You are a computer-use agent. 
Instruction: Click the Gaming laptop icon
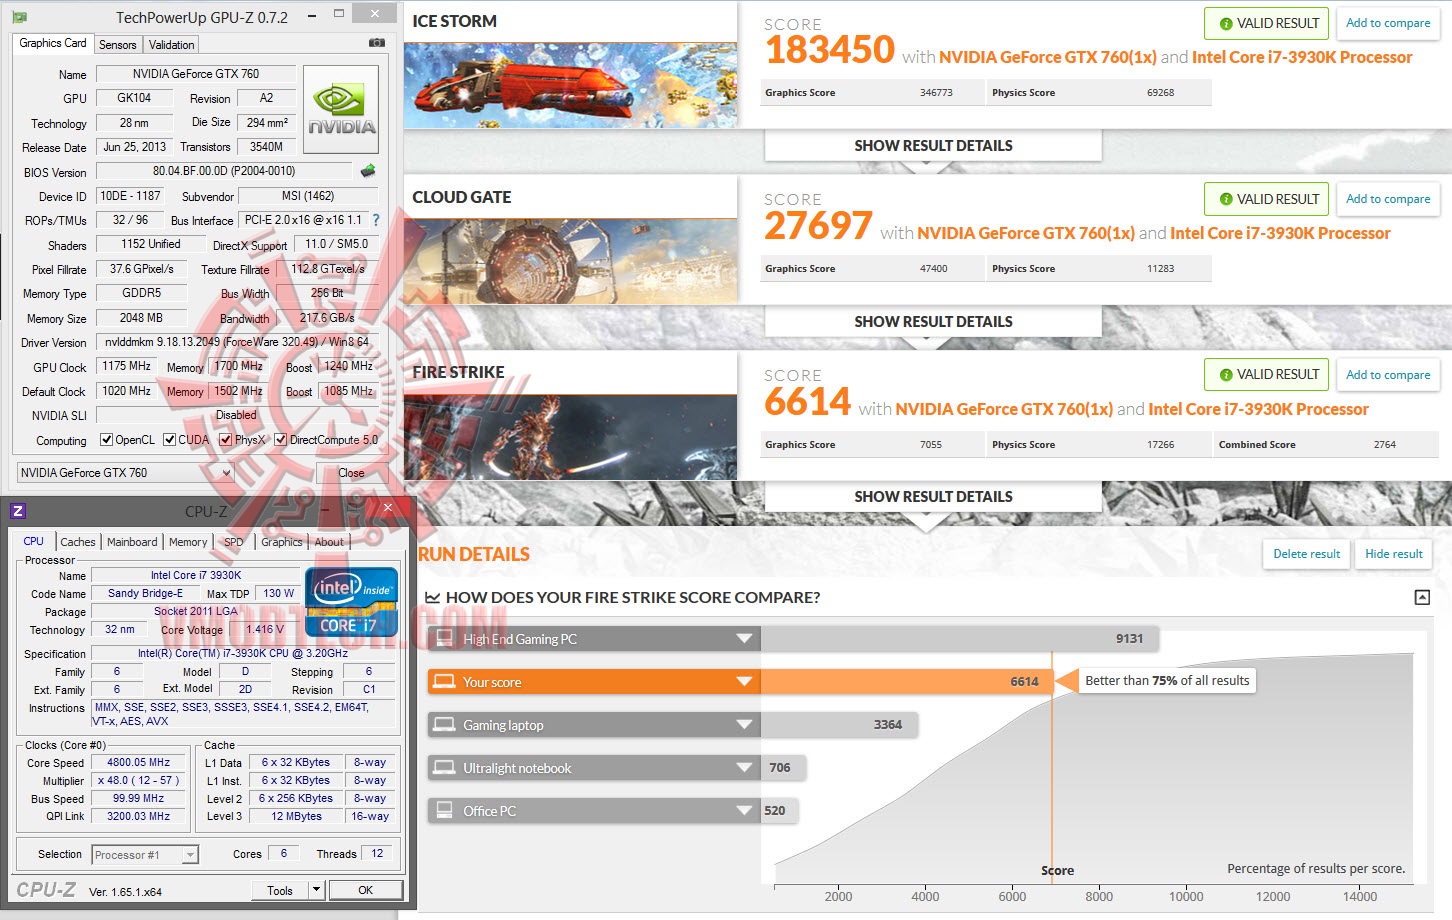coord(444,725)
